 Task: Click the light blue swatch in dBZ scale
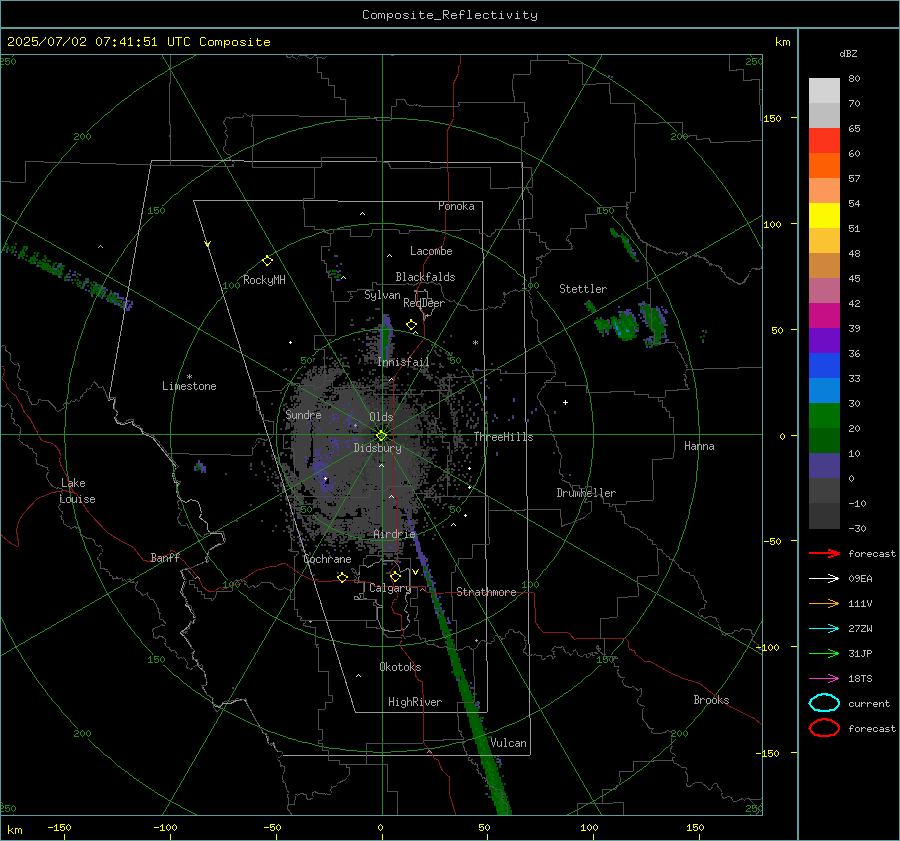pos(824,391)
